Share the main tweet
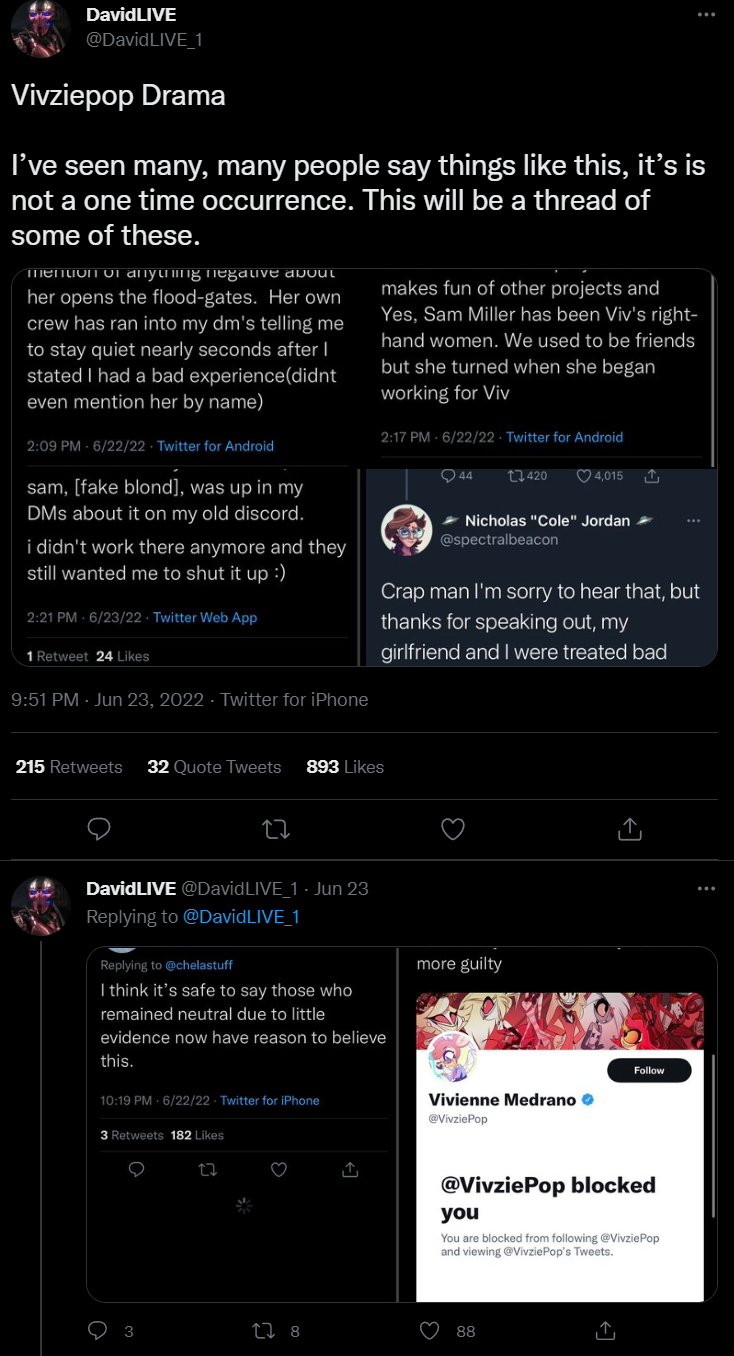 click(x=629, y=829)
